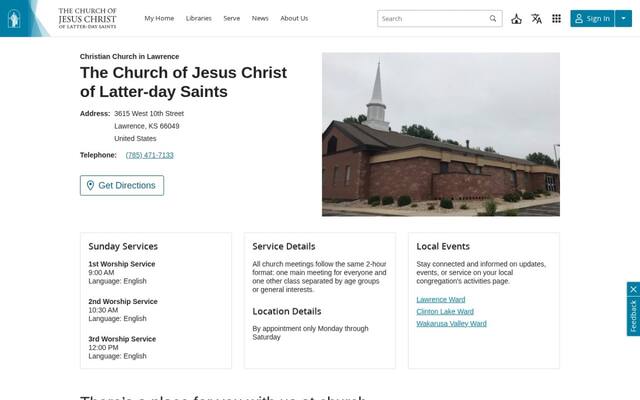Select the '3615 West 10th Street' address text
This screenshot has width=640, height=400.
coord(149,113)
